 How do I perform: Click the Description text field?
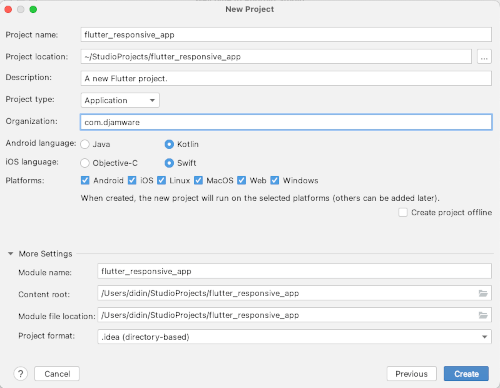[286, 78]
